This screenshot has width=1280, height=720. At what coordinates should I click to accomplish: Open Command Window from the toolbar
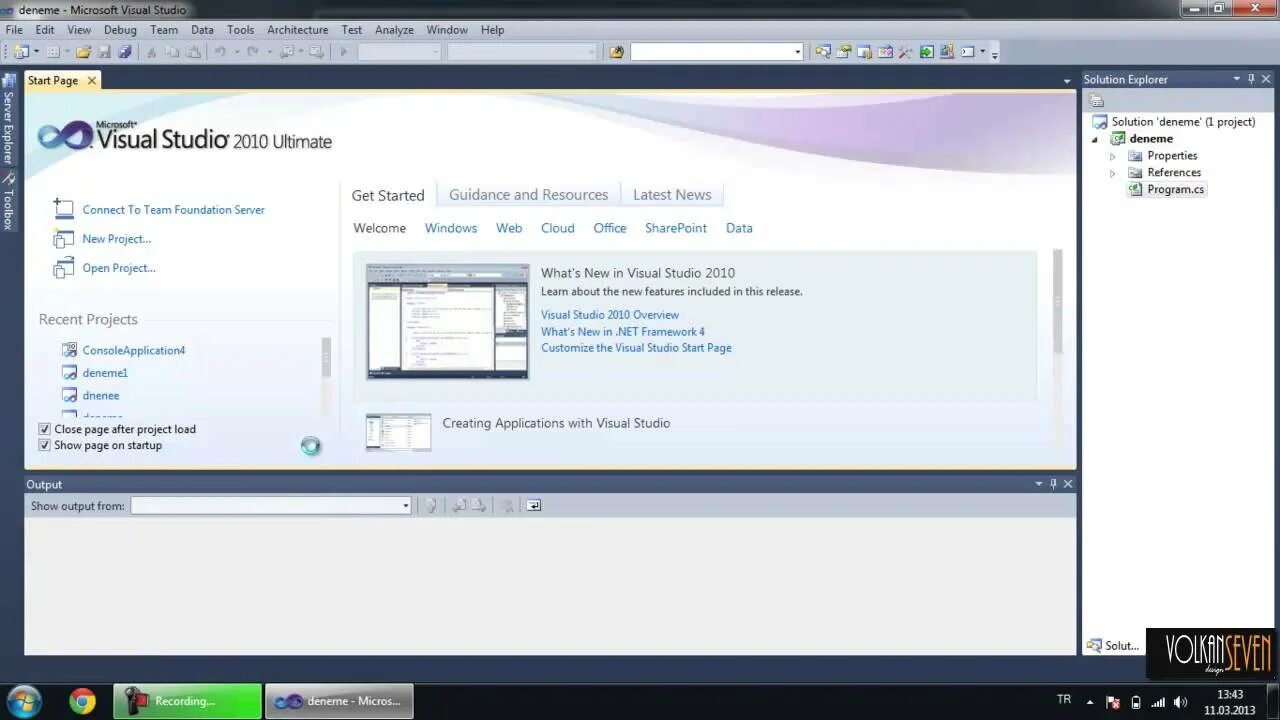click(x=967, y=52)
